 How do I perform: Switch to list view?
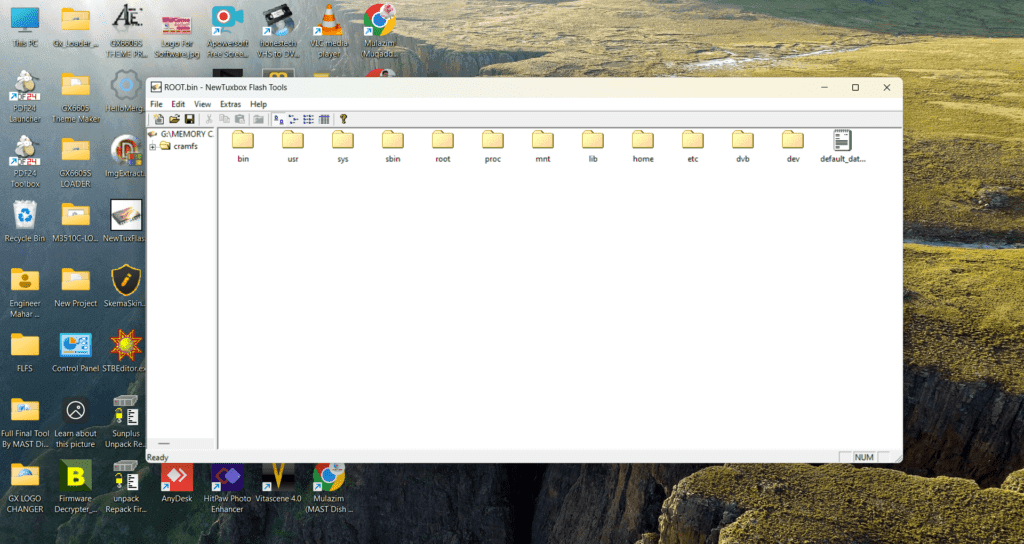point(308,119)
